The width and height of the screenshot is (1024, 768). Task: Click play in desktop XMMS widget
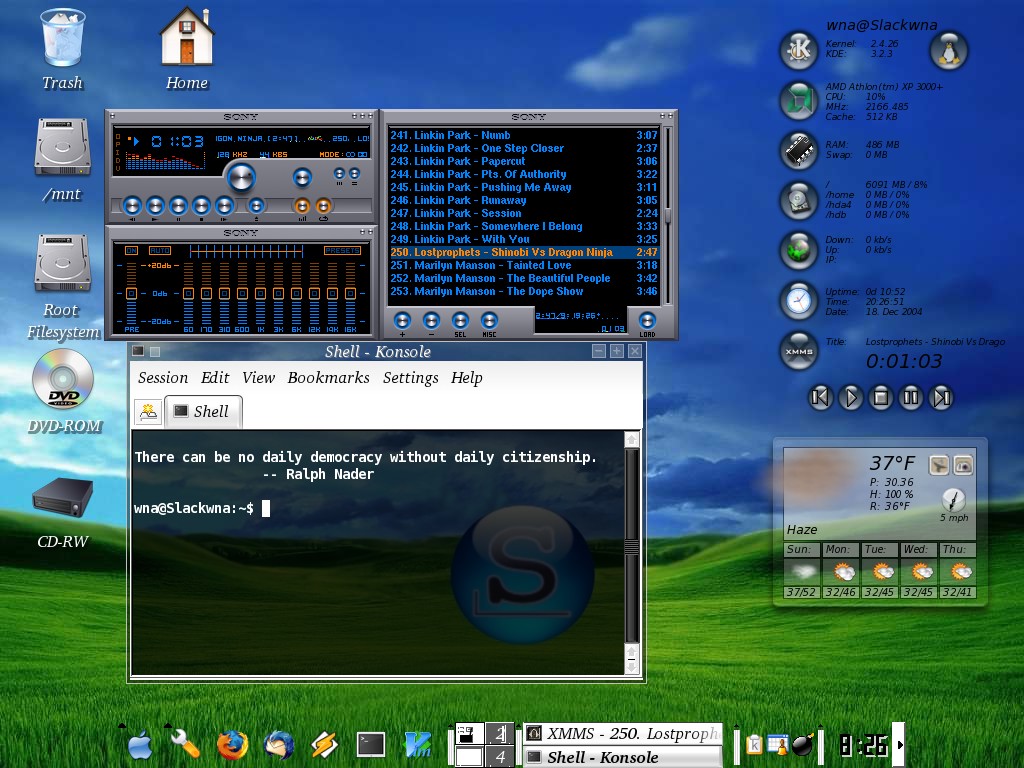[850, 397]
